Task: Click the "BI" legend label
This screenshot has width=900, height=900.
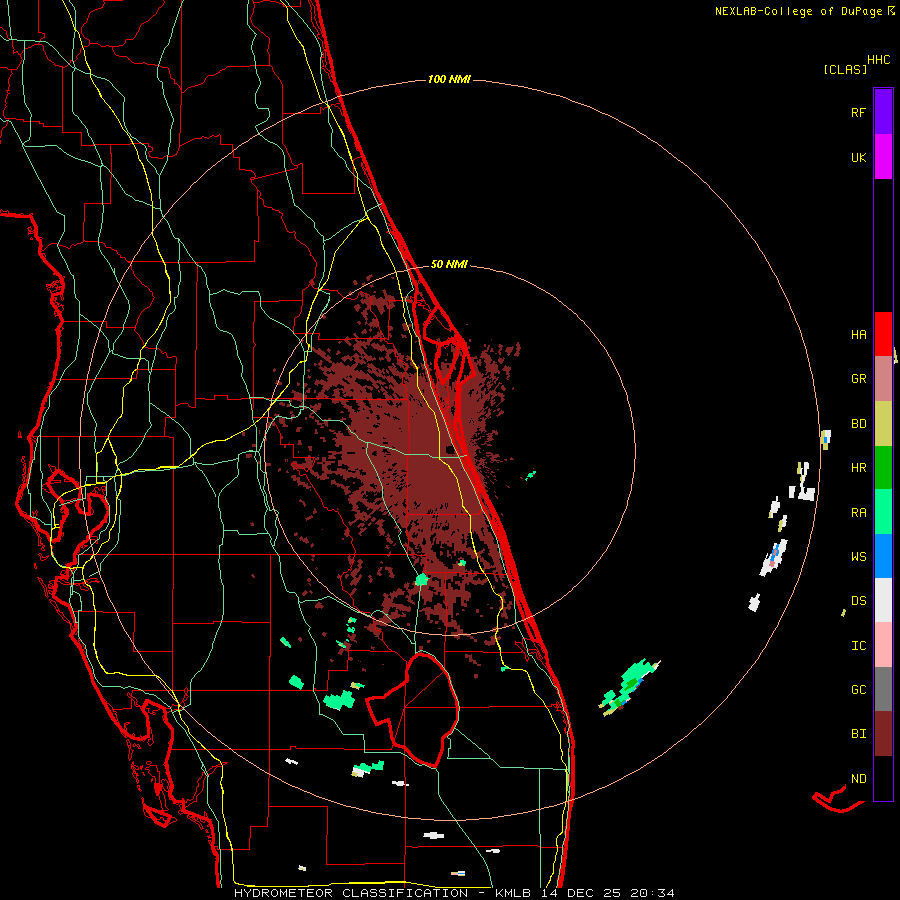Action: (x=858, y=734)
